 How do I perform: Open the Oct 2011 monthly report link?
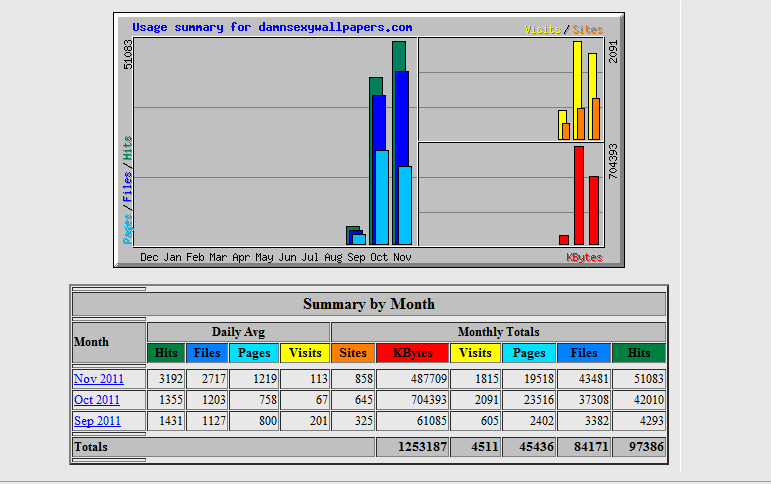(96, 400)
